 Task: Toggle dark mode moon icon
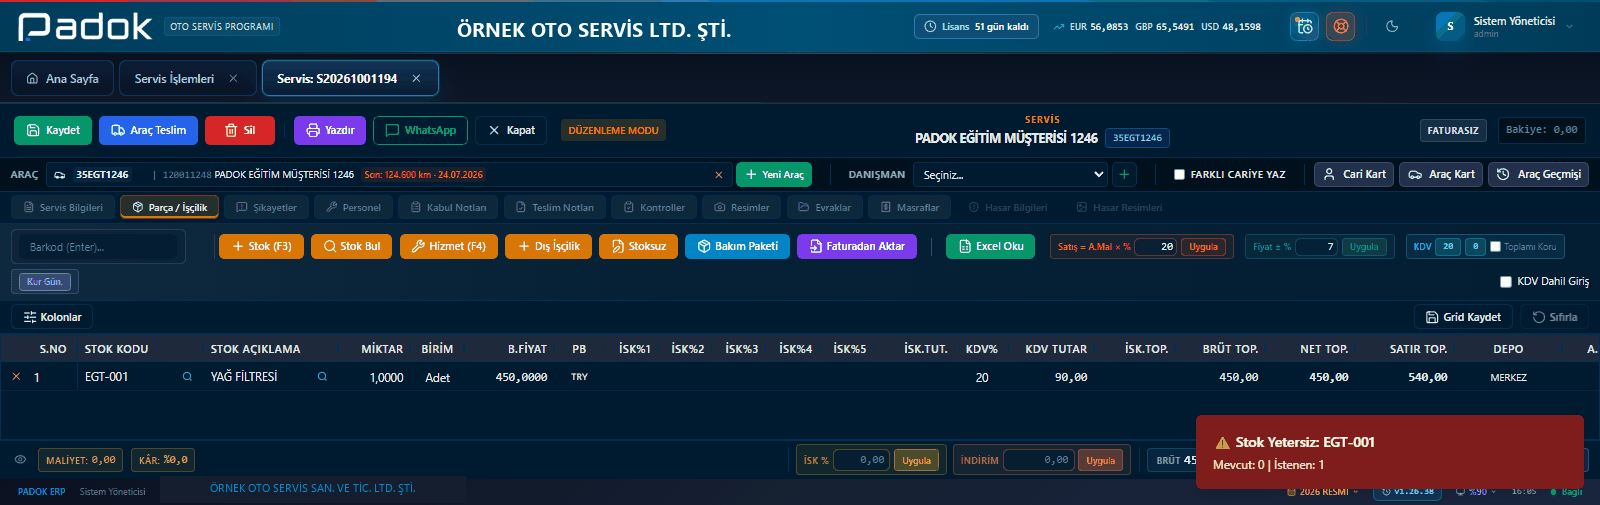(1392, 27)
